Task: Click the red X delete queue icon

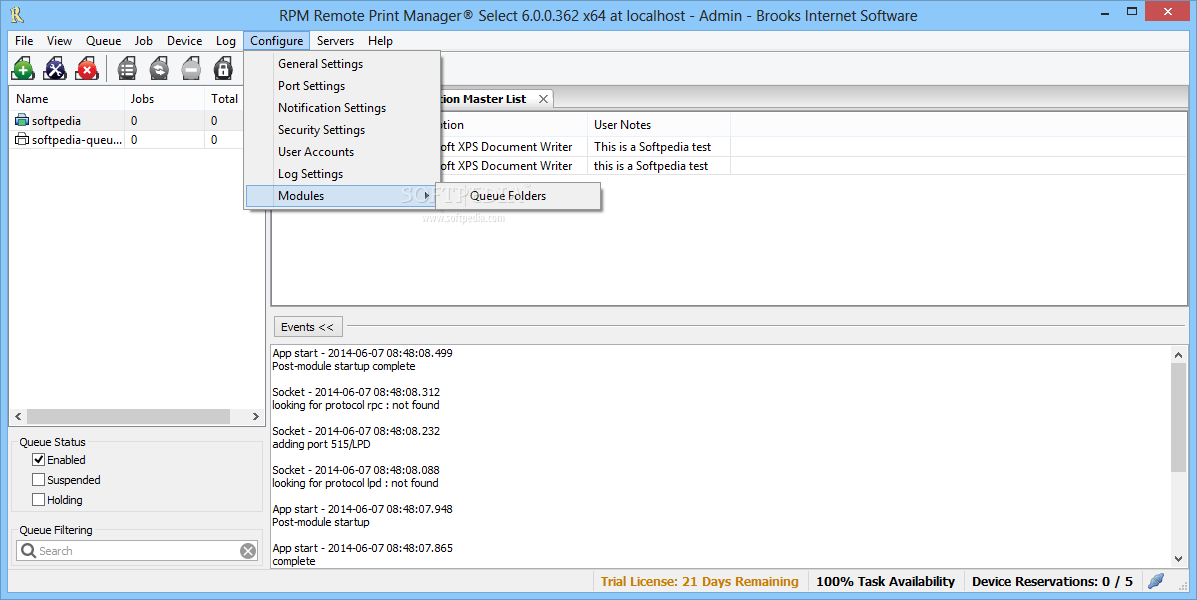Action: pos(87,69)
